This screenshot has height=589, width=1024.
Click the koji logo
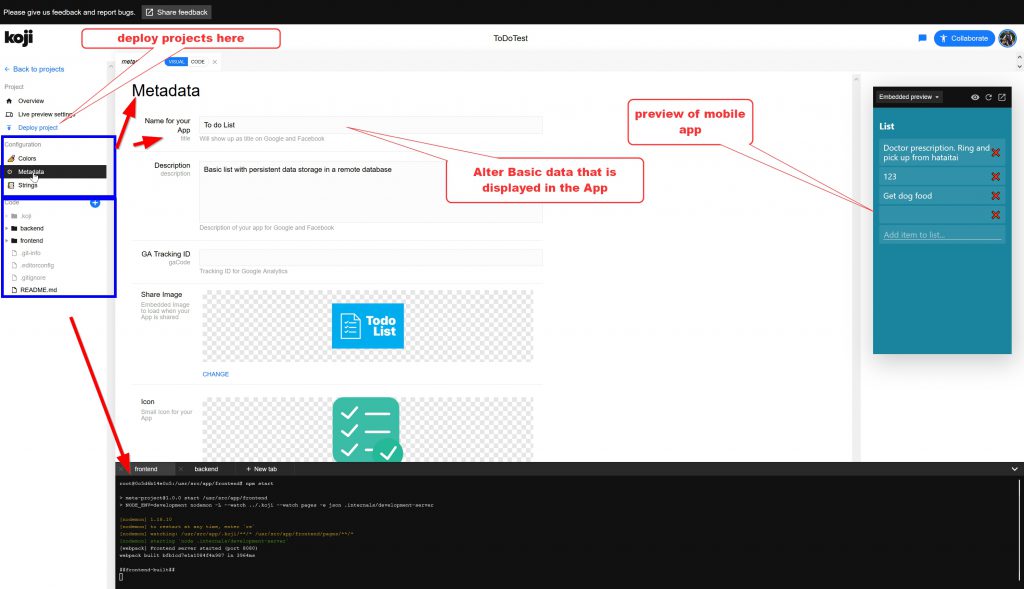pos(18,38)
